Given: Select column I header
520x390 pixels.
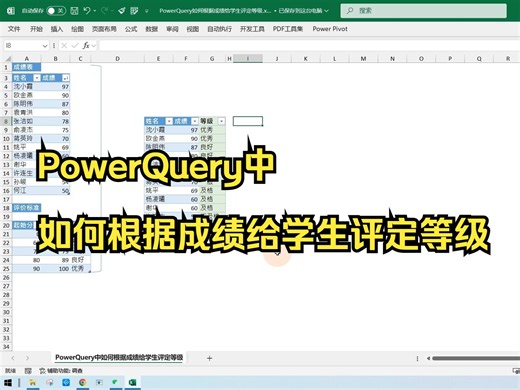Looking at the screenshot, I should coord(248,59).
